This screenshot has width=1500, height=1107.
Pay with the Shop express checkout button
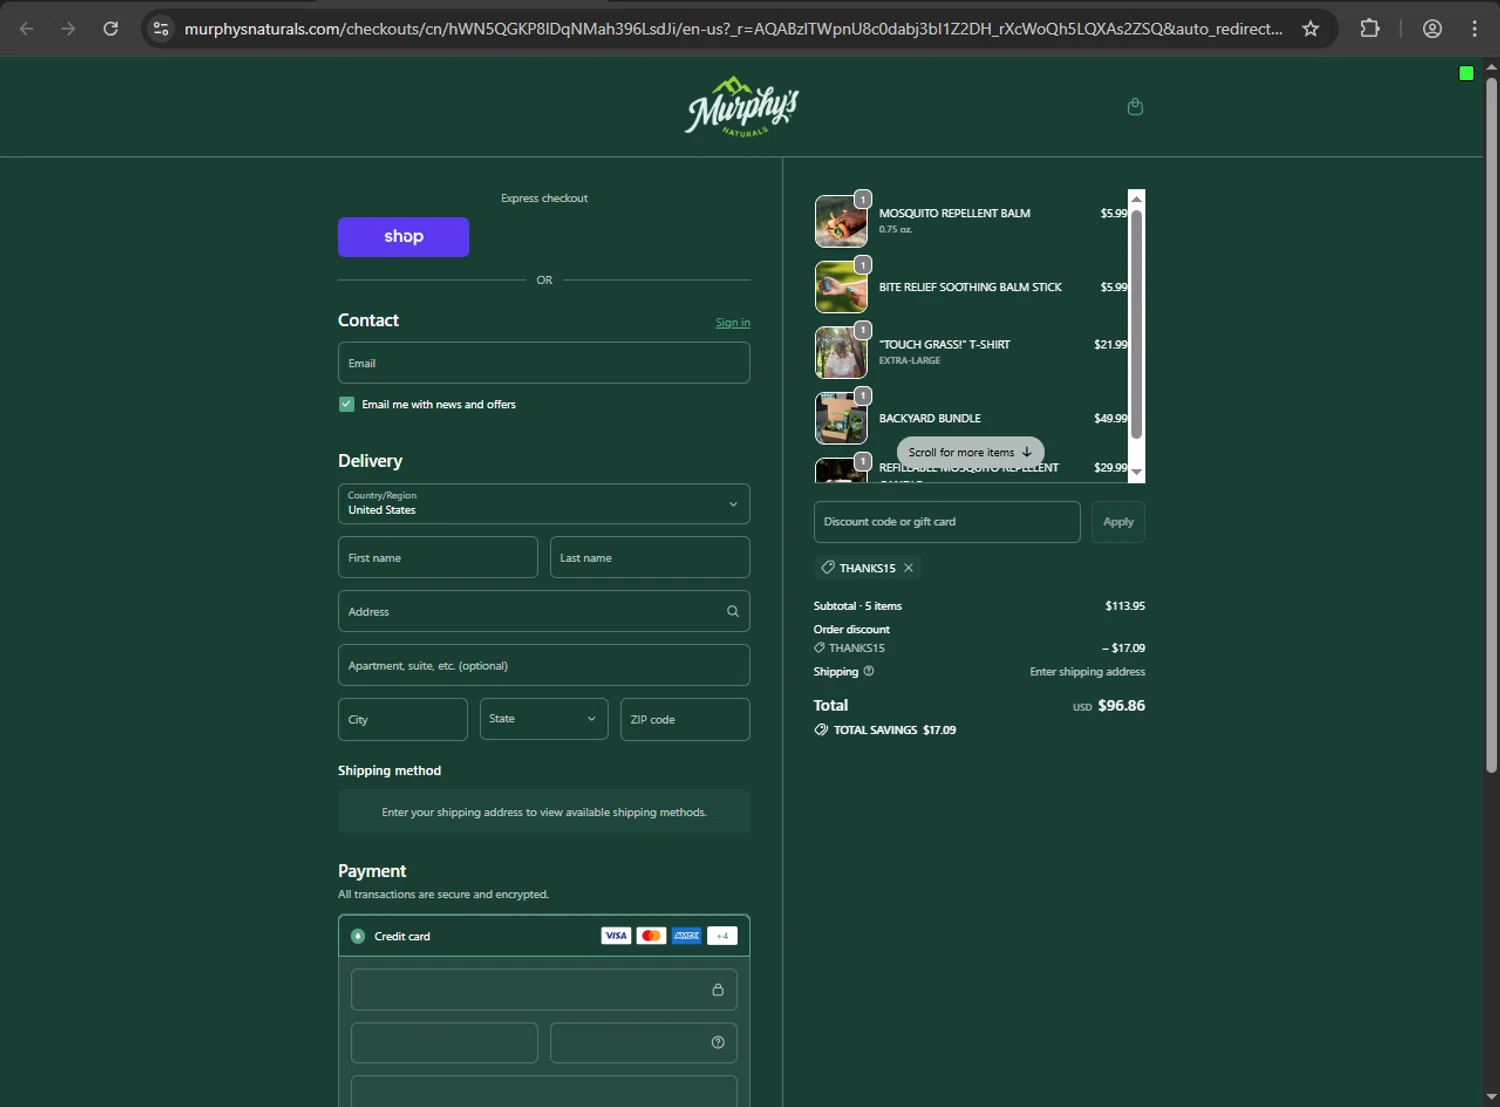pyautogui.click(x=403, y=237)
